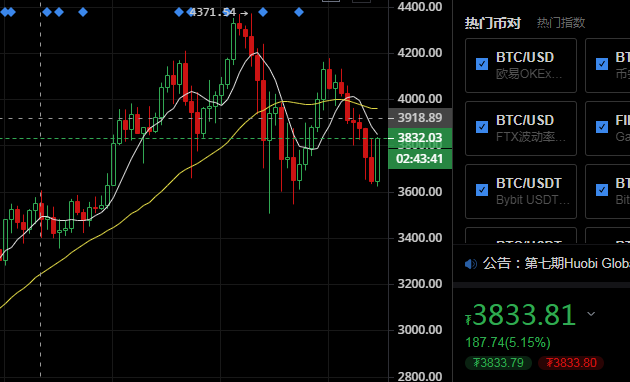The image size is (630, 382).
Task: Open the BTC/USD 欧易OKEx pair card
Action: click(521, 65)
